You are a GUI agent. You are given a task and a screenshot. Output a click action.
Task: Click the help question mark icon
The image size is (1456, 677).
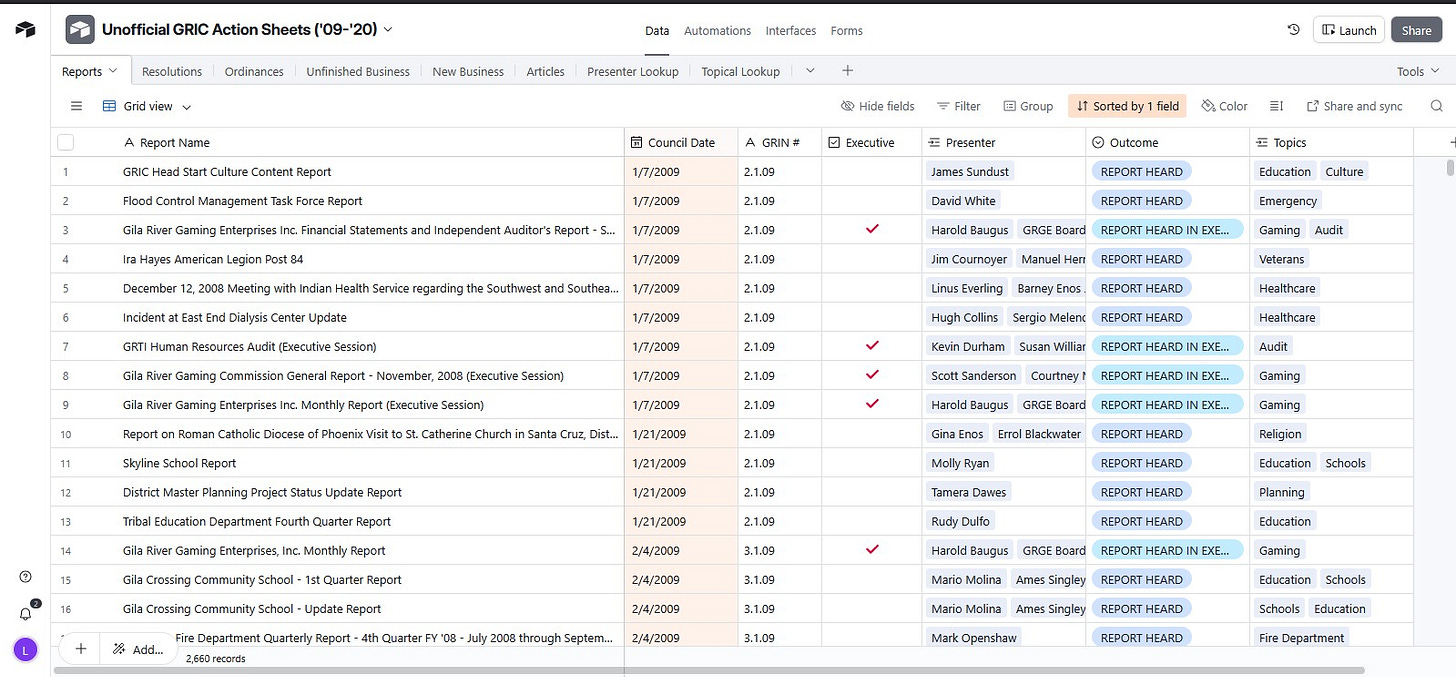(25, 577)
